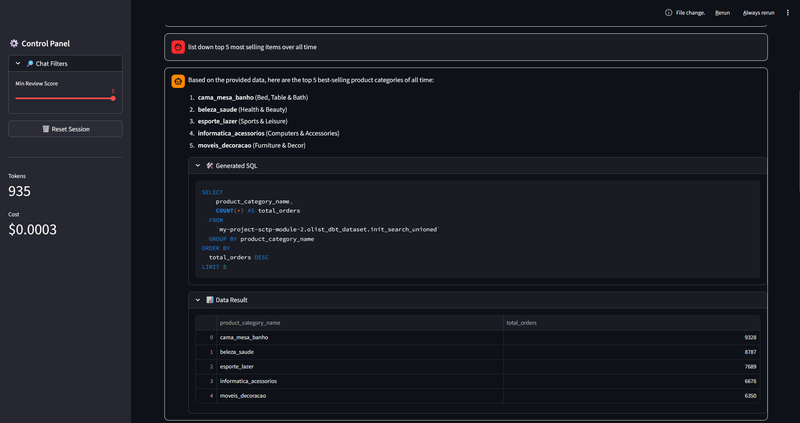Click the magnifier icon beside Chat Filters
This screenshot has width=800, height=423.
pyautogui.click(x=30, y=63)
